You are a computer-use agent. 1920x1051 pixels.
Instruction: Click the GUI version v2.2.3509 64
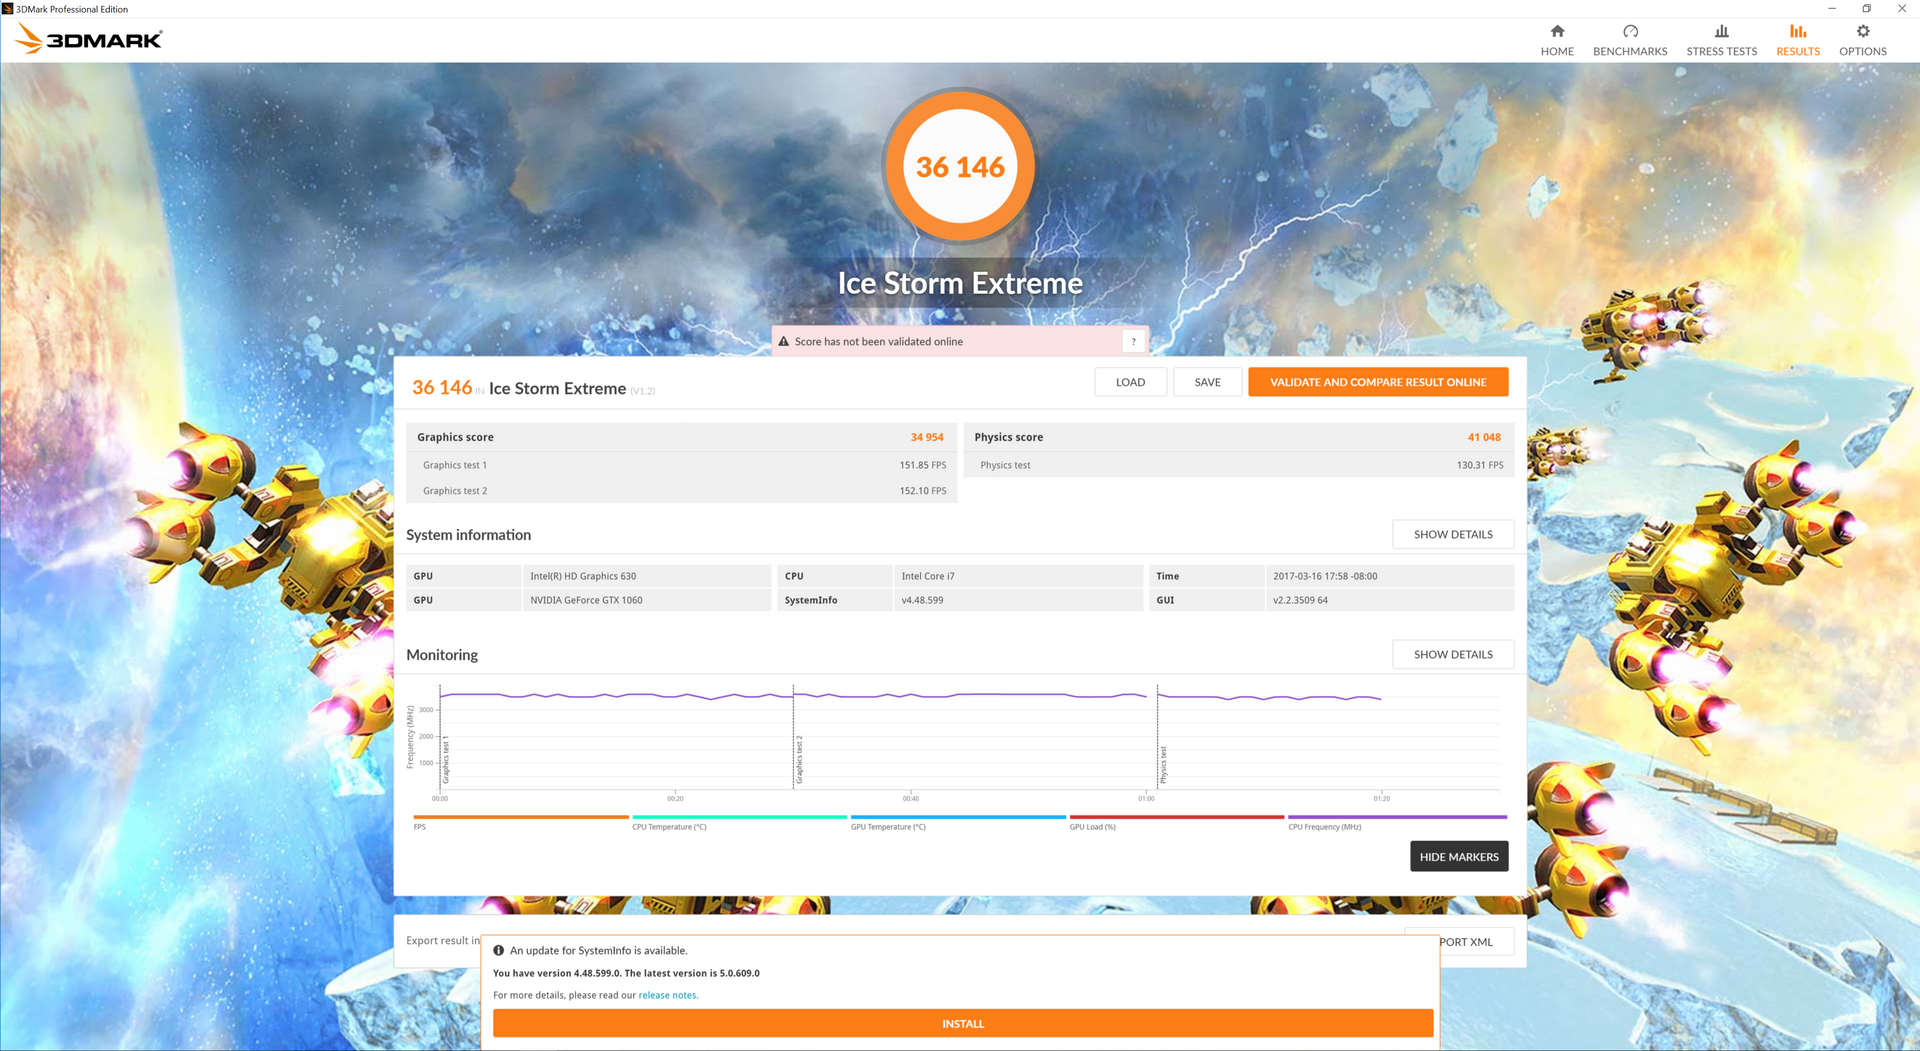point(1300,600)
